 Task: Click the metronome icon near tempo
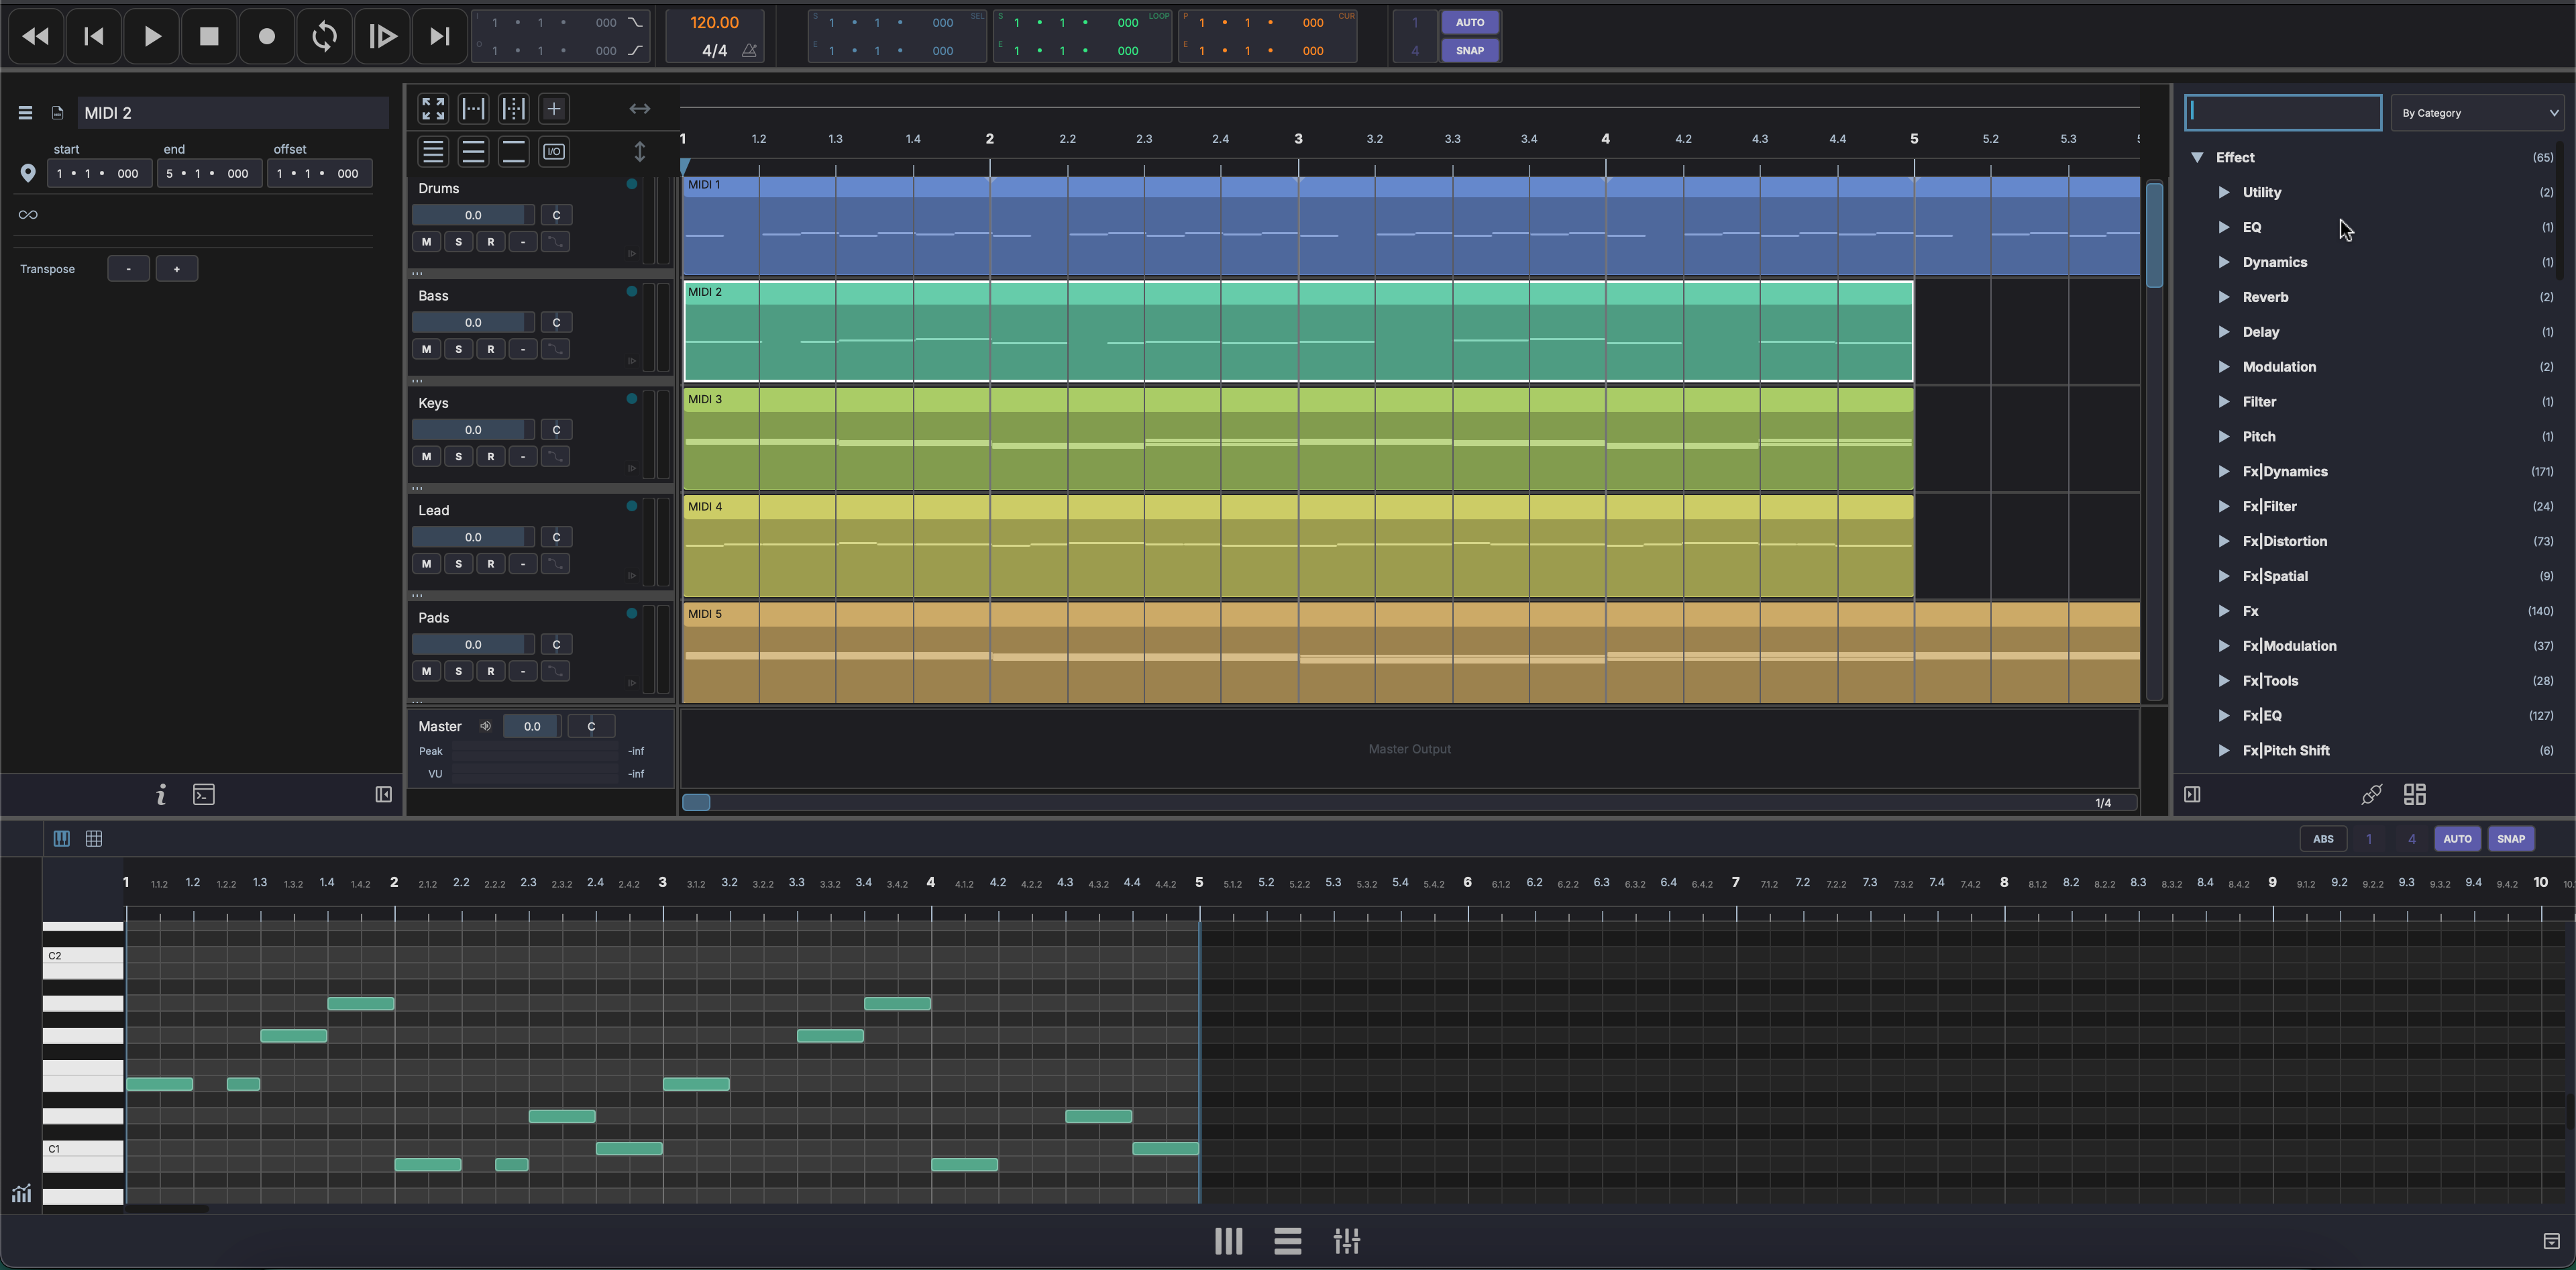click(749, 51)
